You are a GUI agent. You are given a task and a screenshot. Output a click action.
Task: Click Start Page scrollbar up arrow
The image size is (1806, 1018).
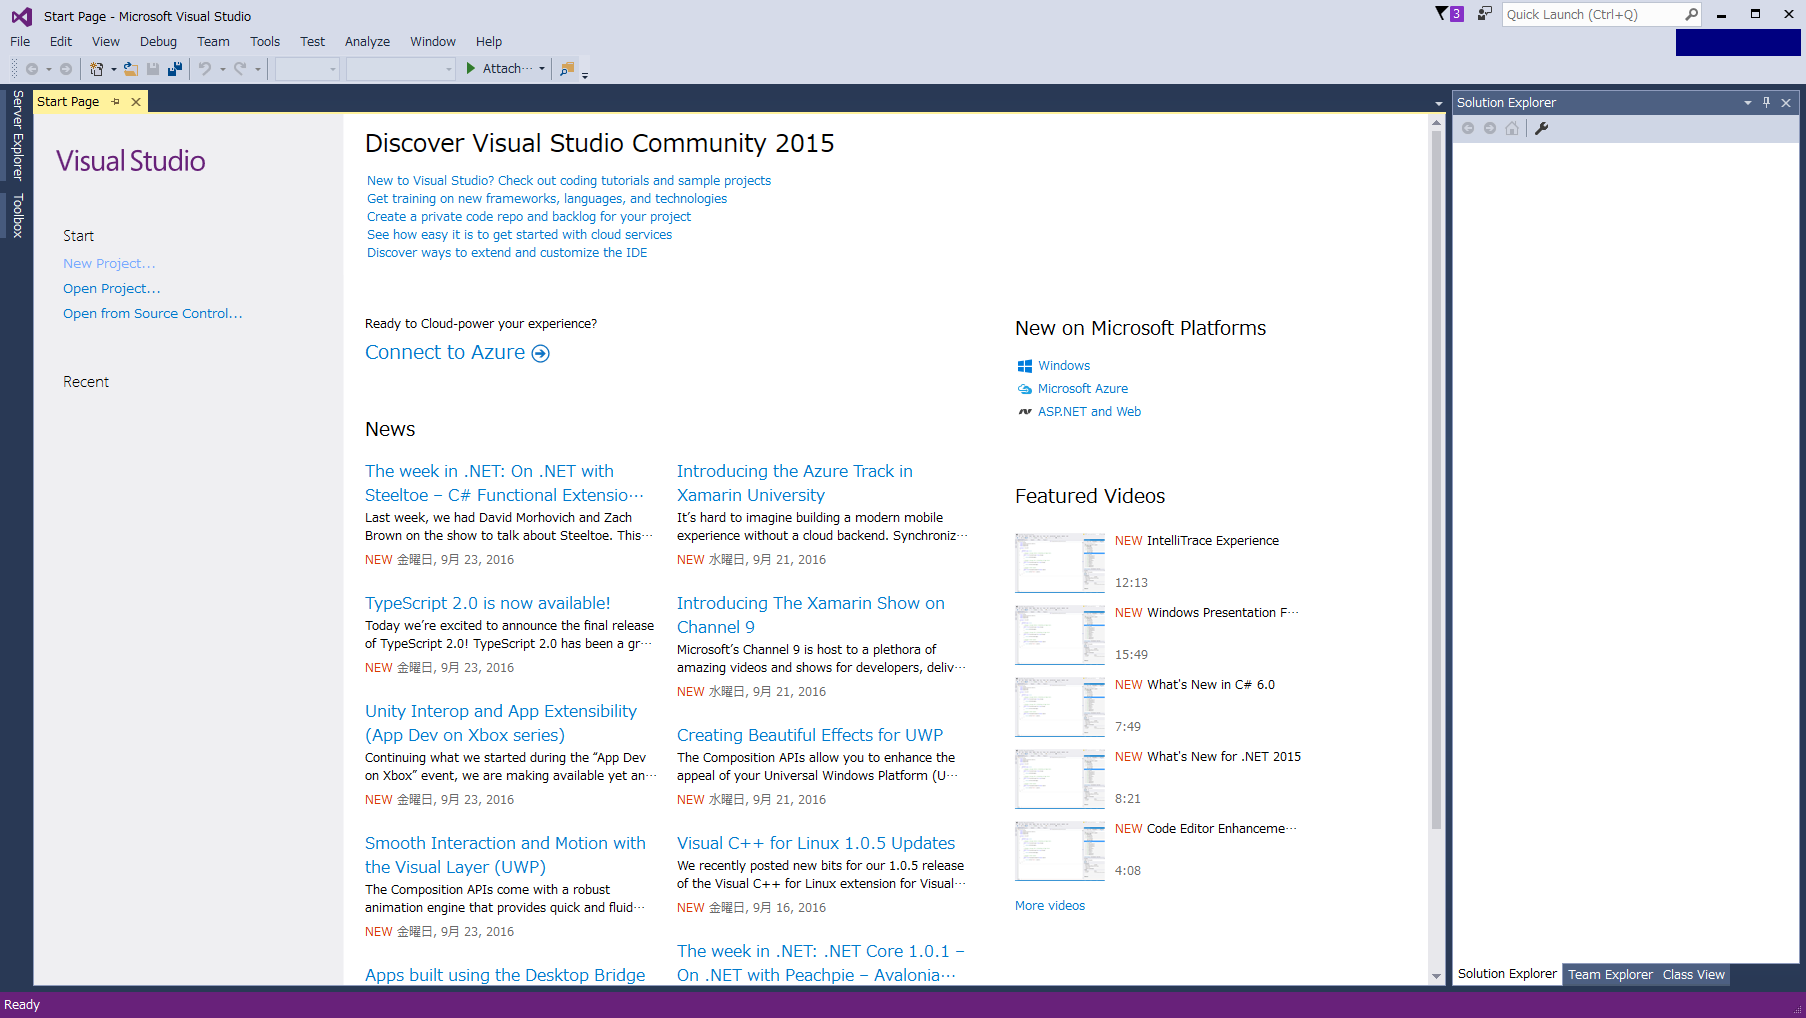1436,122
